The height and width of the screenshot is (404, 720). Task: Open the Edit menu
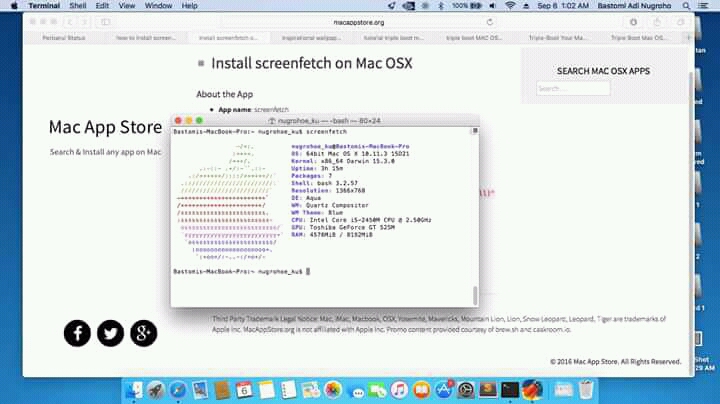(102, 6)
